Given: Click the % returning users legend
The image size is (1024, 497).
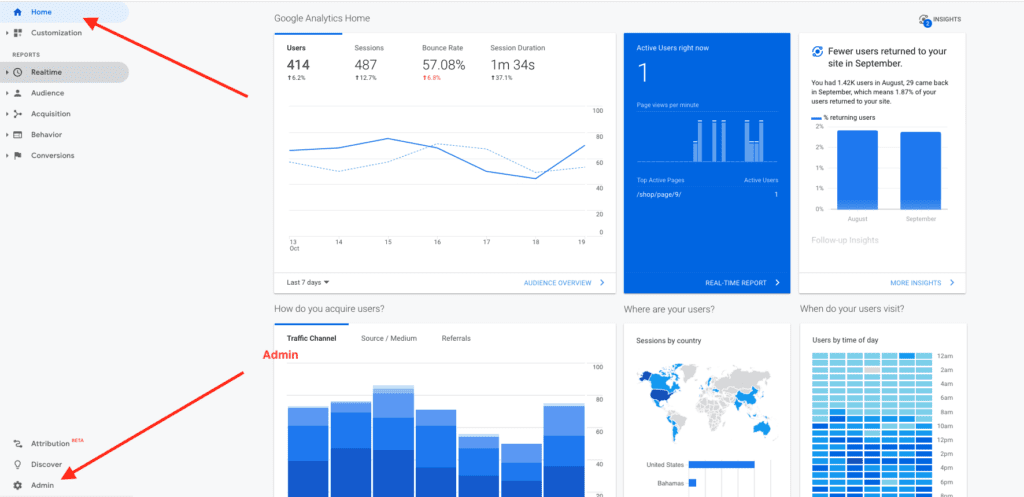Looking at the screenshot, I should pyautogui.click(x=843, y=118).
